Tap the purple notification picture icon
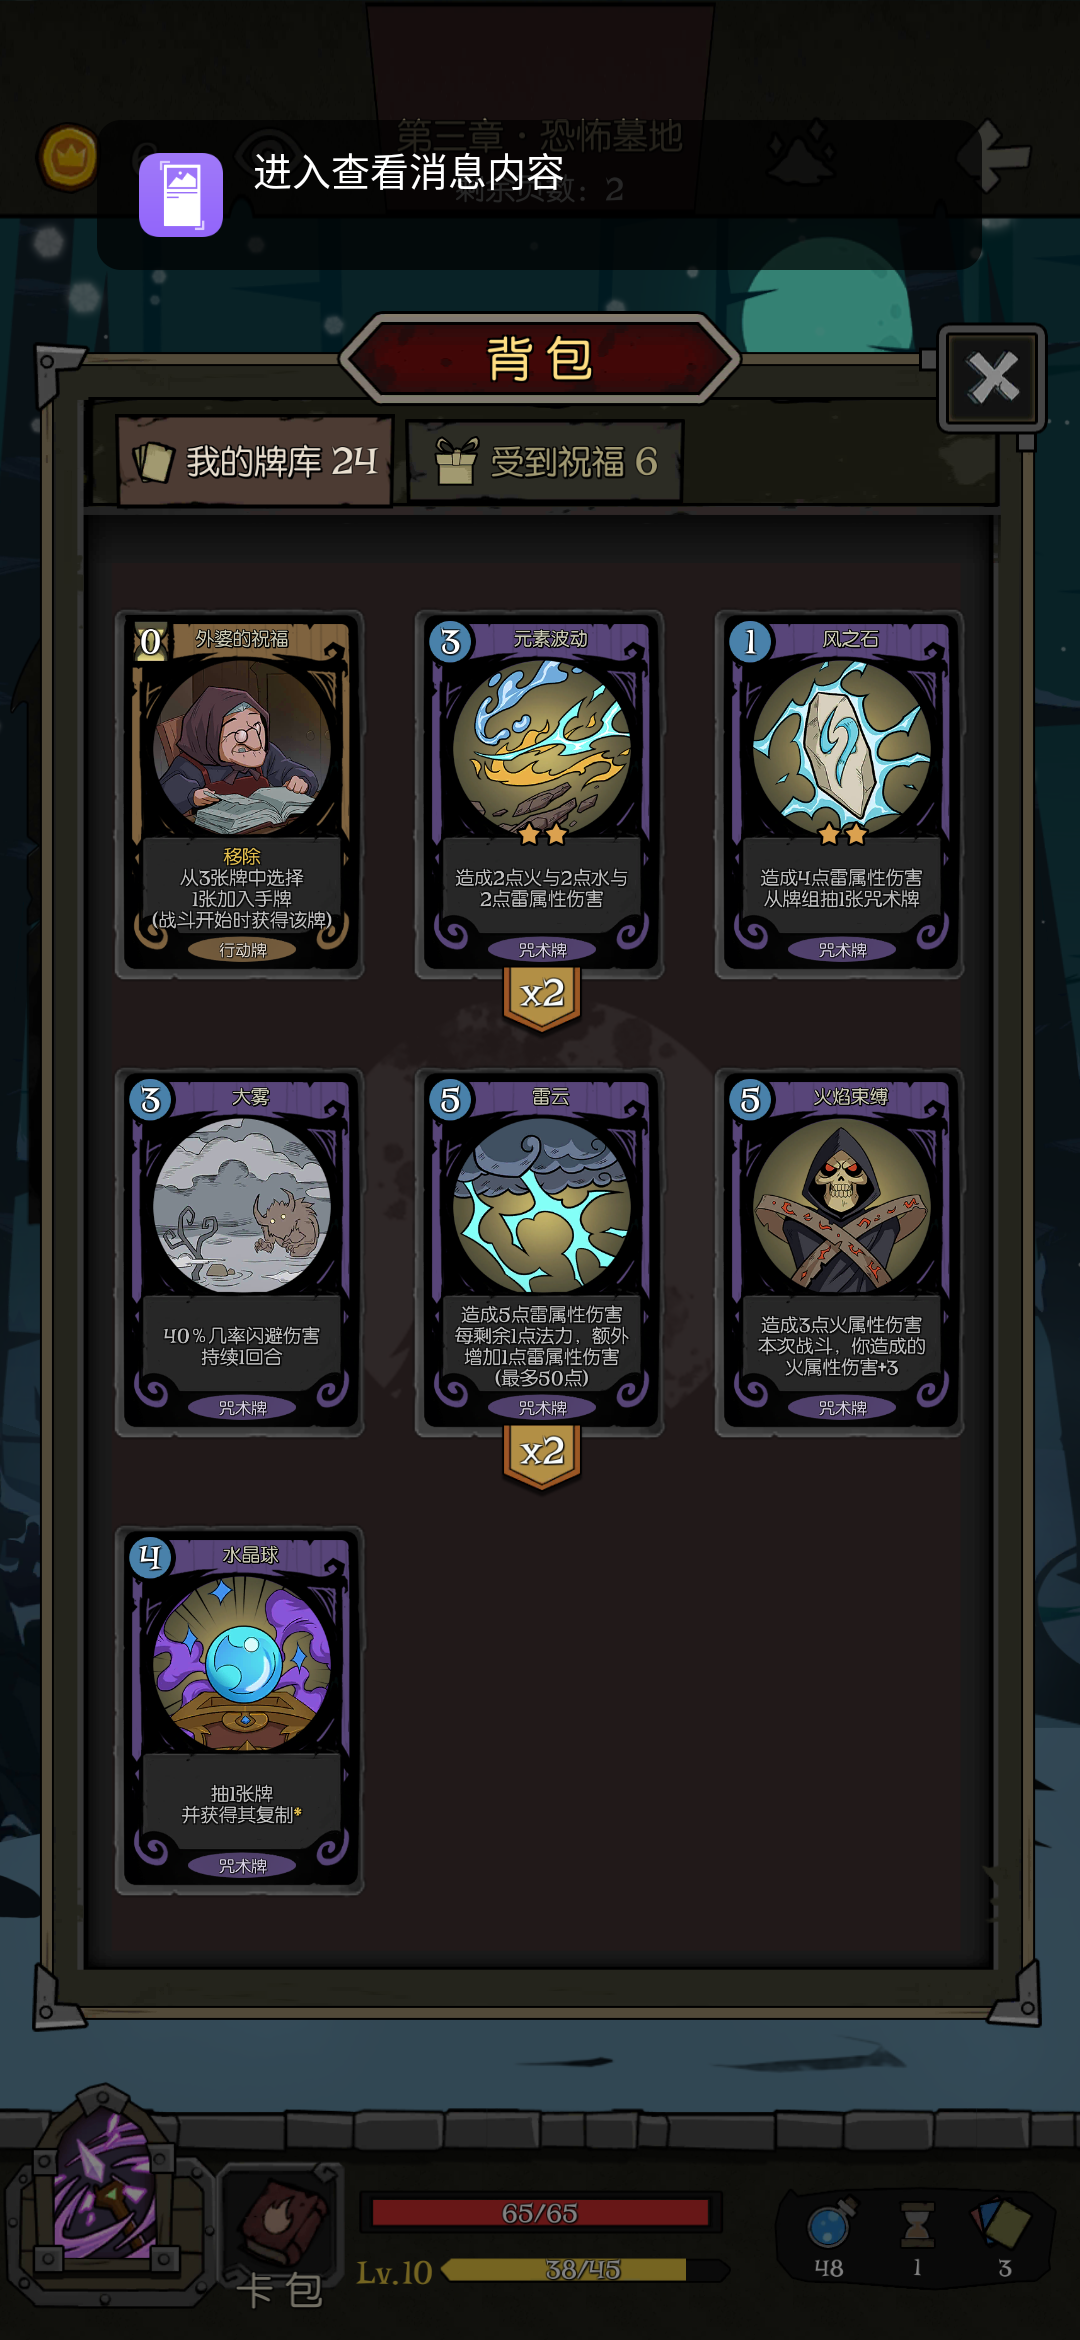 click(181, 195)
